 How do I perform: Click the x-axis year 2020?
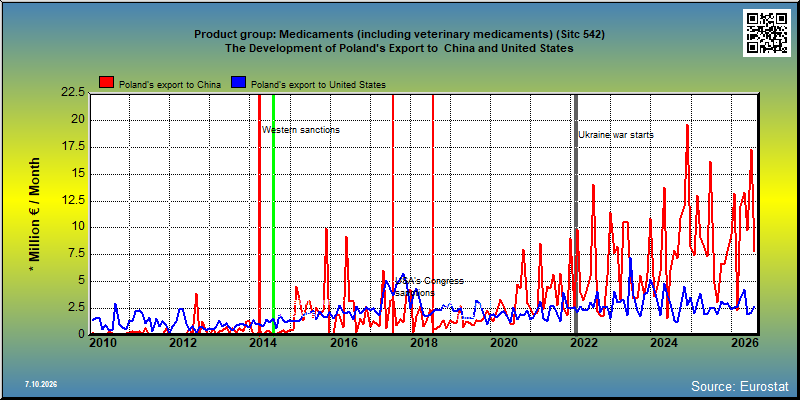[502, 343]
